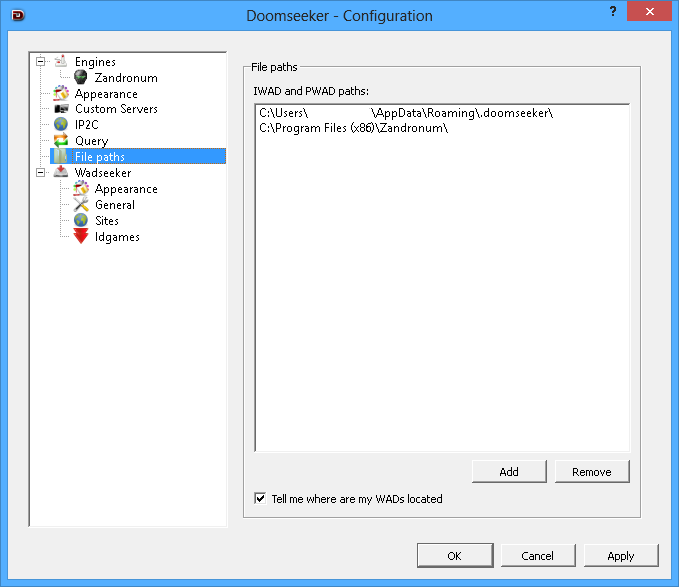Click the File paths folder icon
The image size is (679, 587).
(x=61, y=156)
